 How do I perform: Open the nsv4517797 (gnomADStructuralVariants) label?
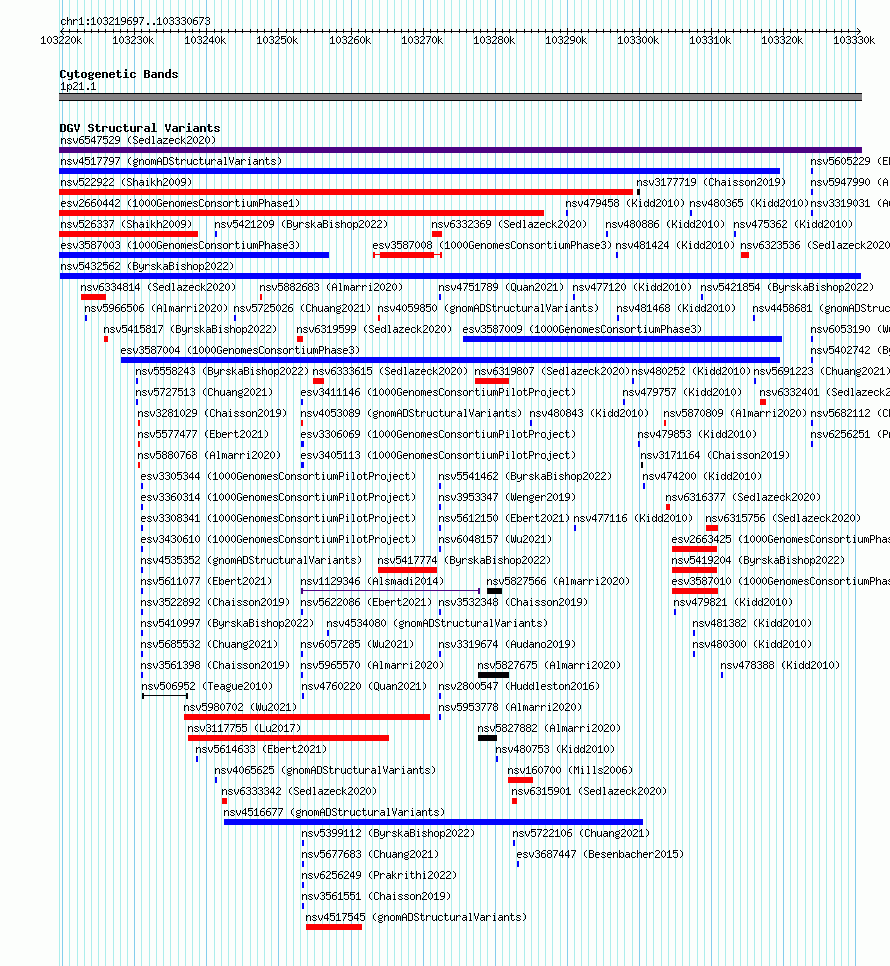(171, 161)
